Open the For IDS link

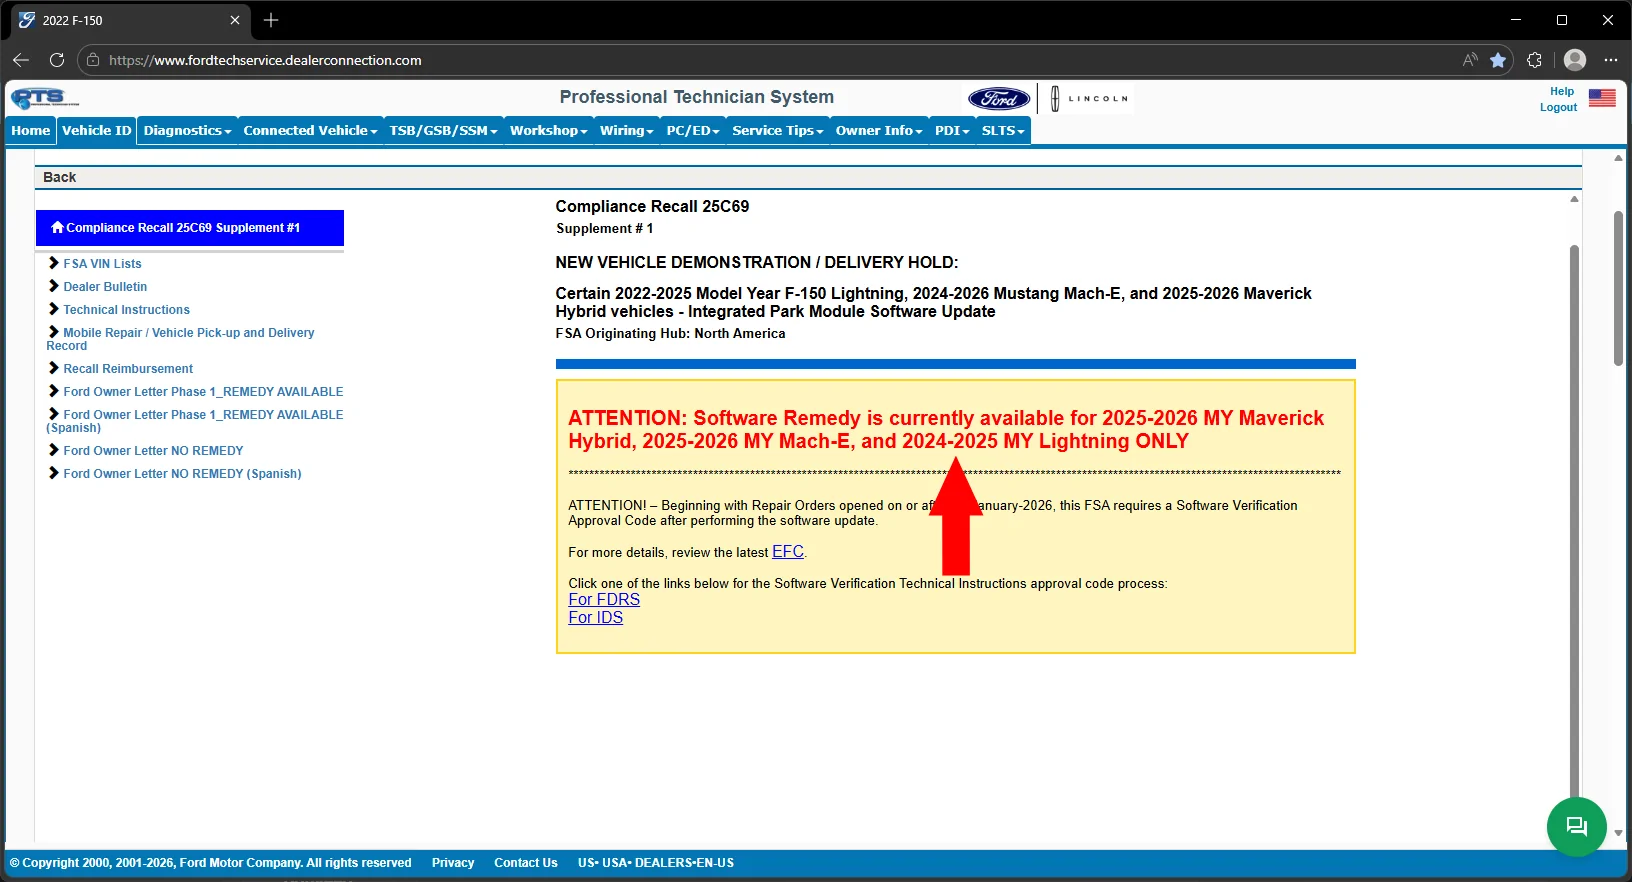tap(595, 617)
